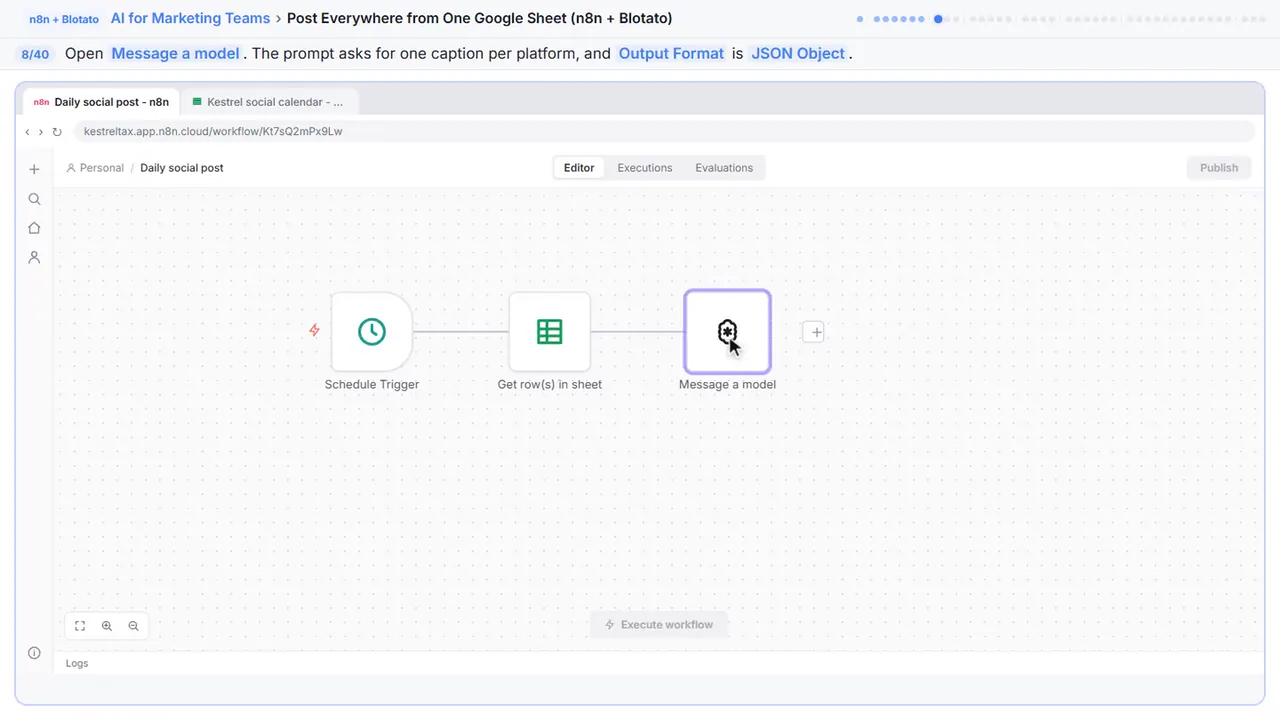Click the JSON Object highlighted term
Image resolution: width=1280 pixels, height=720 pixels.
pyautogui.click(x=798, y=54)
